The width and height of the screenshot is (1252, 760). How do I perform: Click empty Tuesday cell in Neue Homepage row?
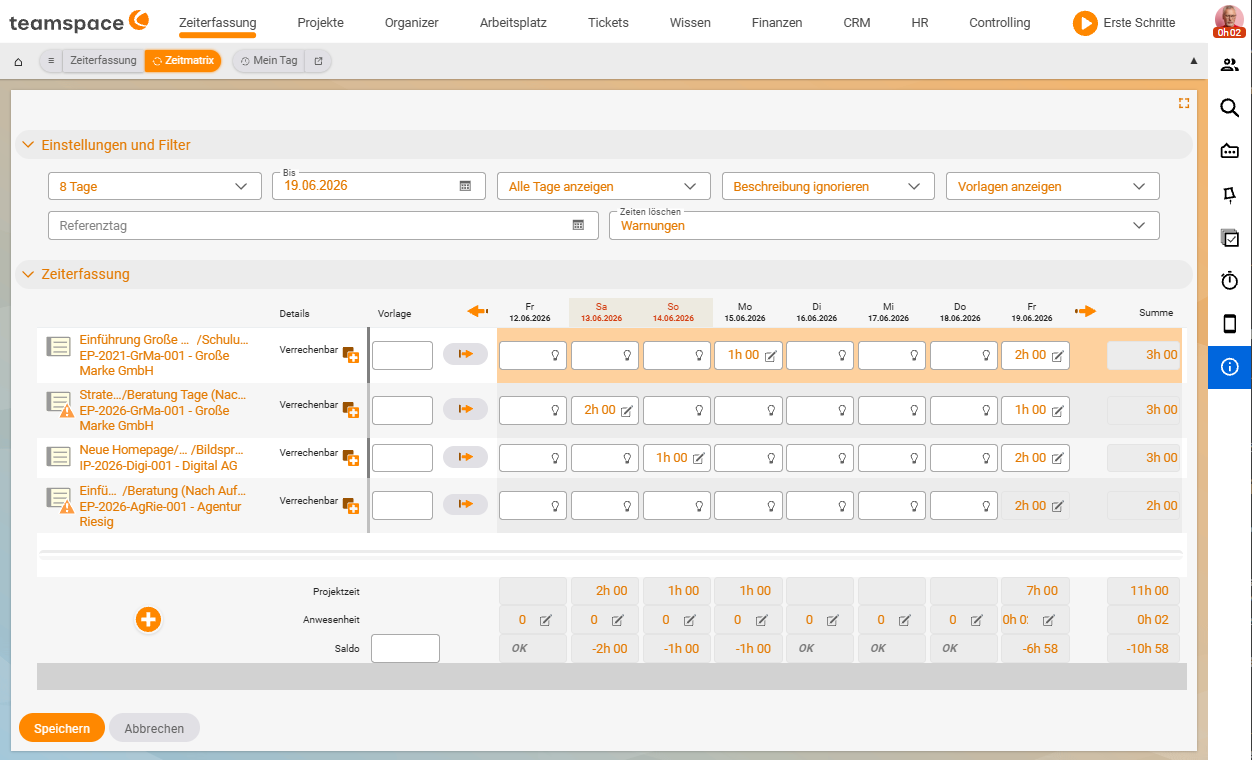820,458
